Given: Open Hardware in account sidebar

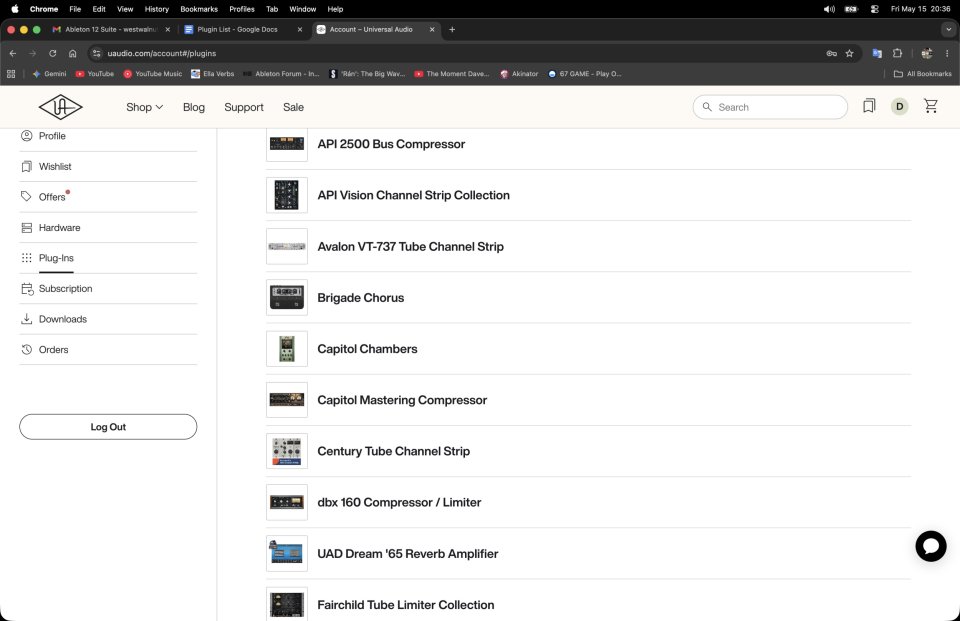Looking at the screenshot, I should (59, 228).
